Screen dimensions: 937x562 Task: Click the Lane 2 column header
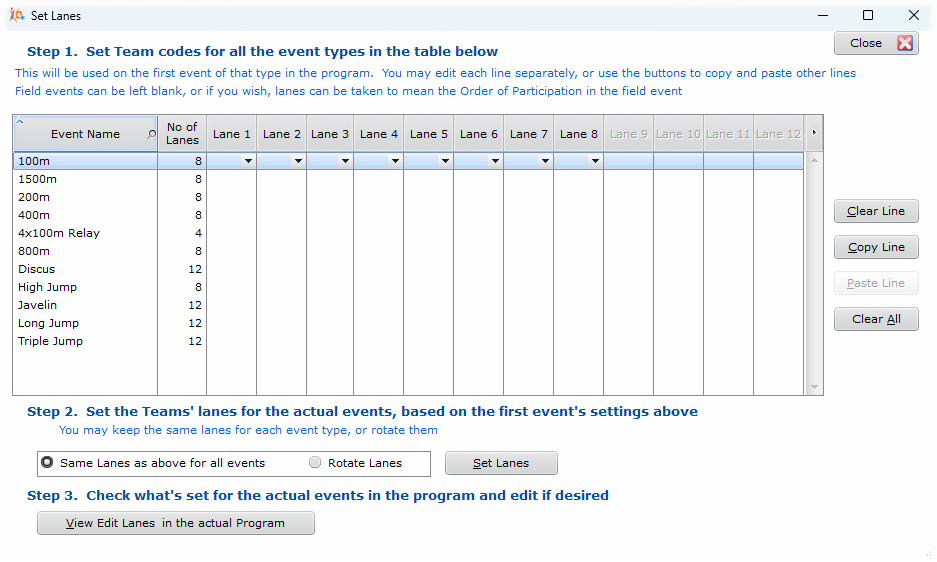(282, 133)
